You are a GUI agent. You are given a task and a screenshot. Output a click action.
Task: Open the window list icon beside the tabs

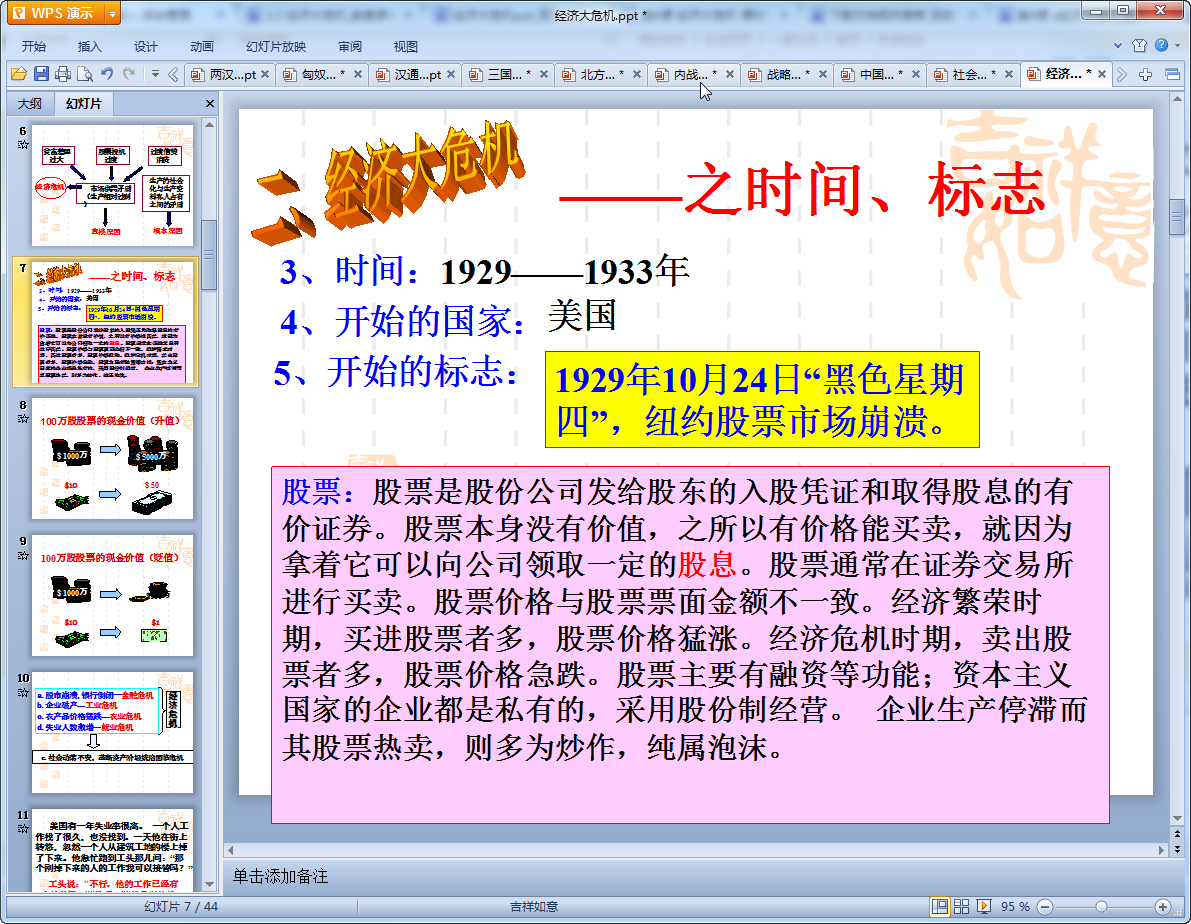[1172, 74]
